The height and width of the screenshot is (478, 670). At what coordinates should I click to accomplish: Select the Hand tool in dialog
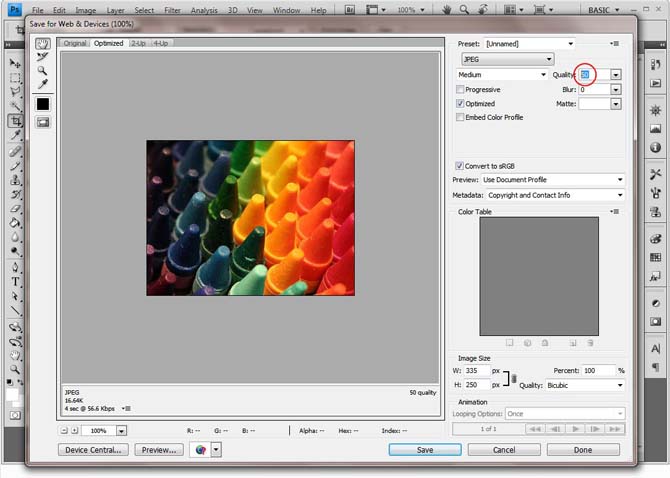[x=42, y=44]
